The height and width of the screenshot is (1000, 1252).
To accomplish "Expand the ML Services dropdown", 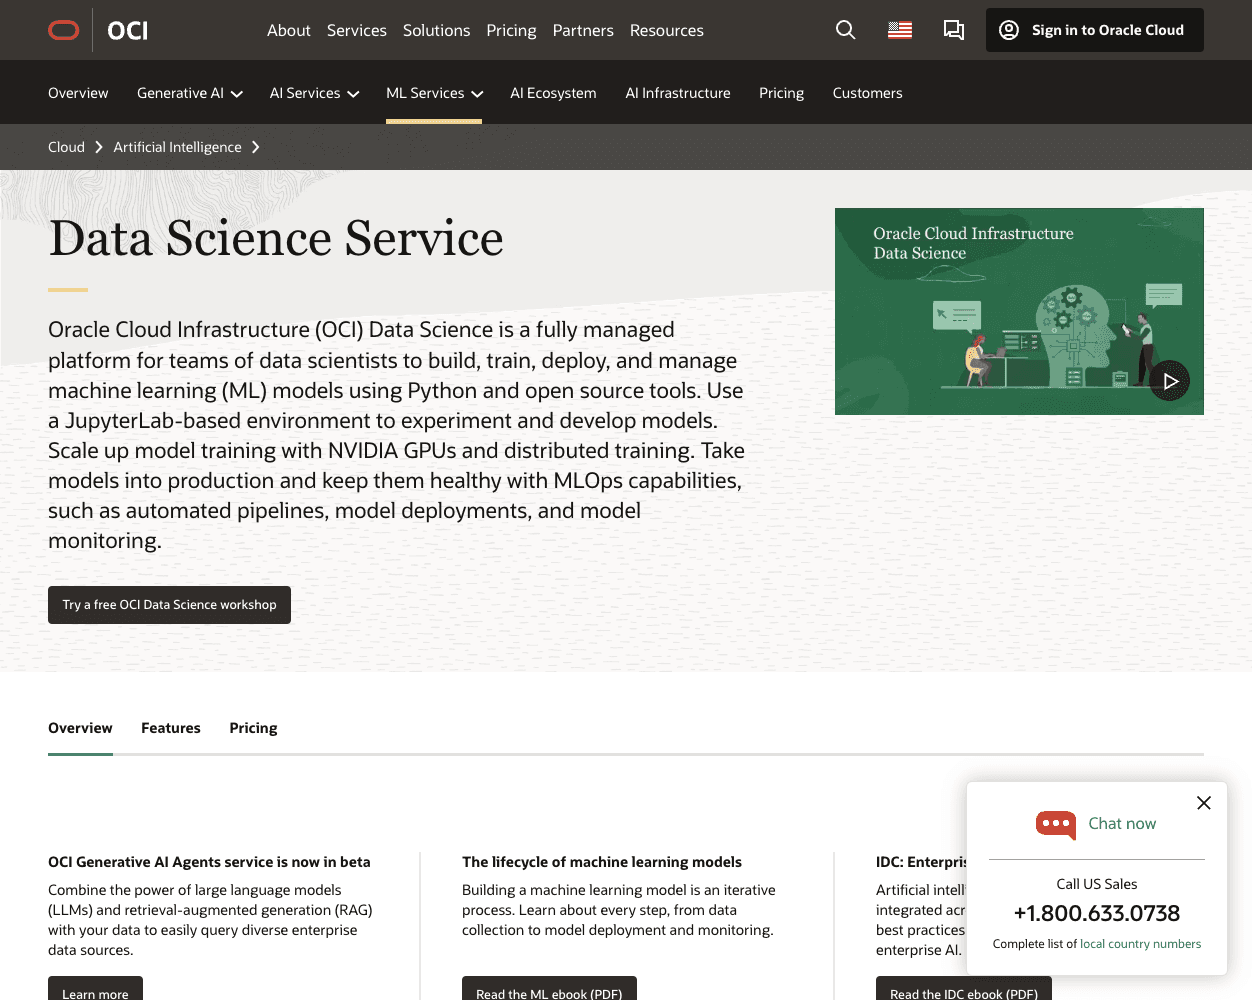I will point(434,93).
